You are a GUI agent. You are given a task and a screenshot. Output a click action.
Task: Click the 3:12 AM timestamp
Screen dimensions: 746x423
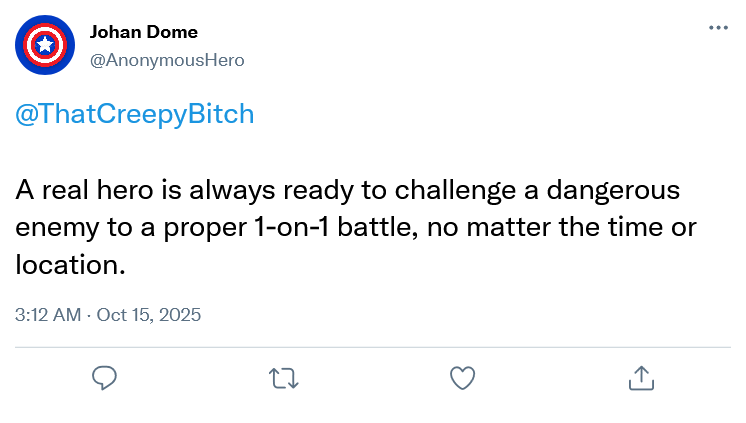(48, 314)
